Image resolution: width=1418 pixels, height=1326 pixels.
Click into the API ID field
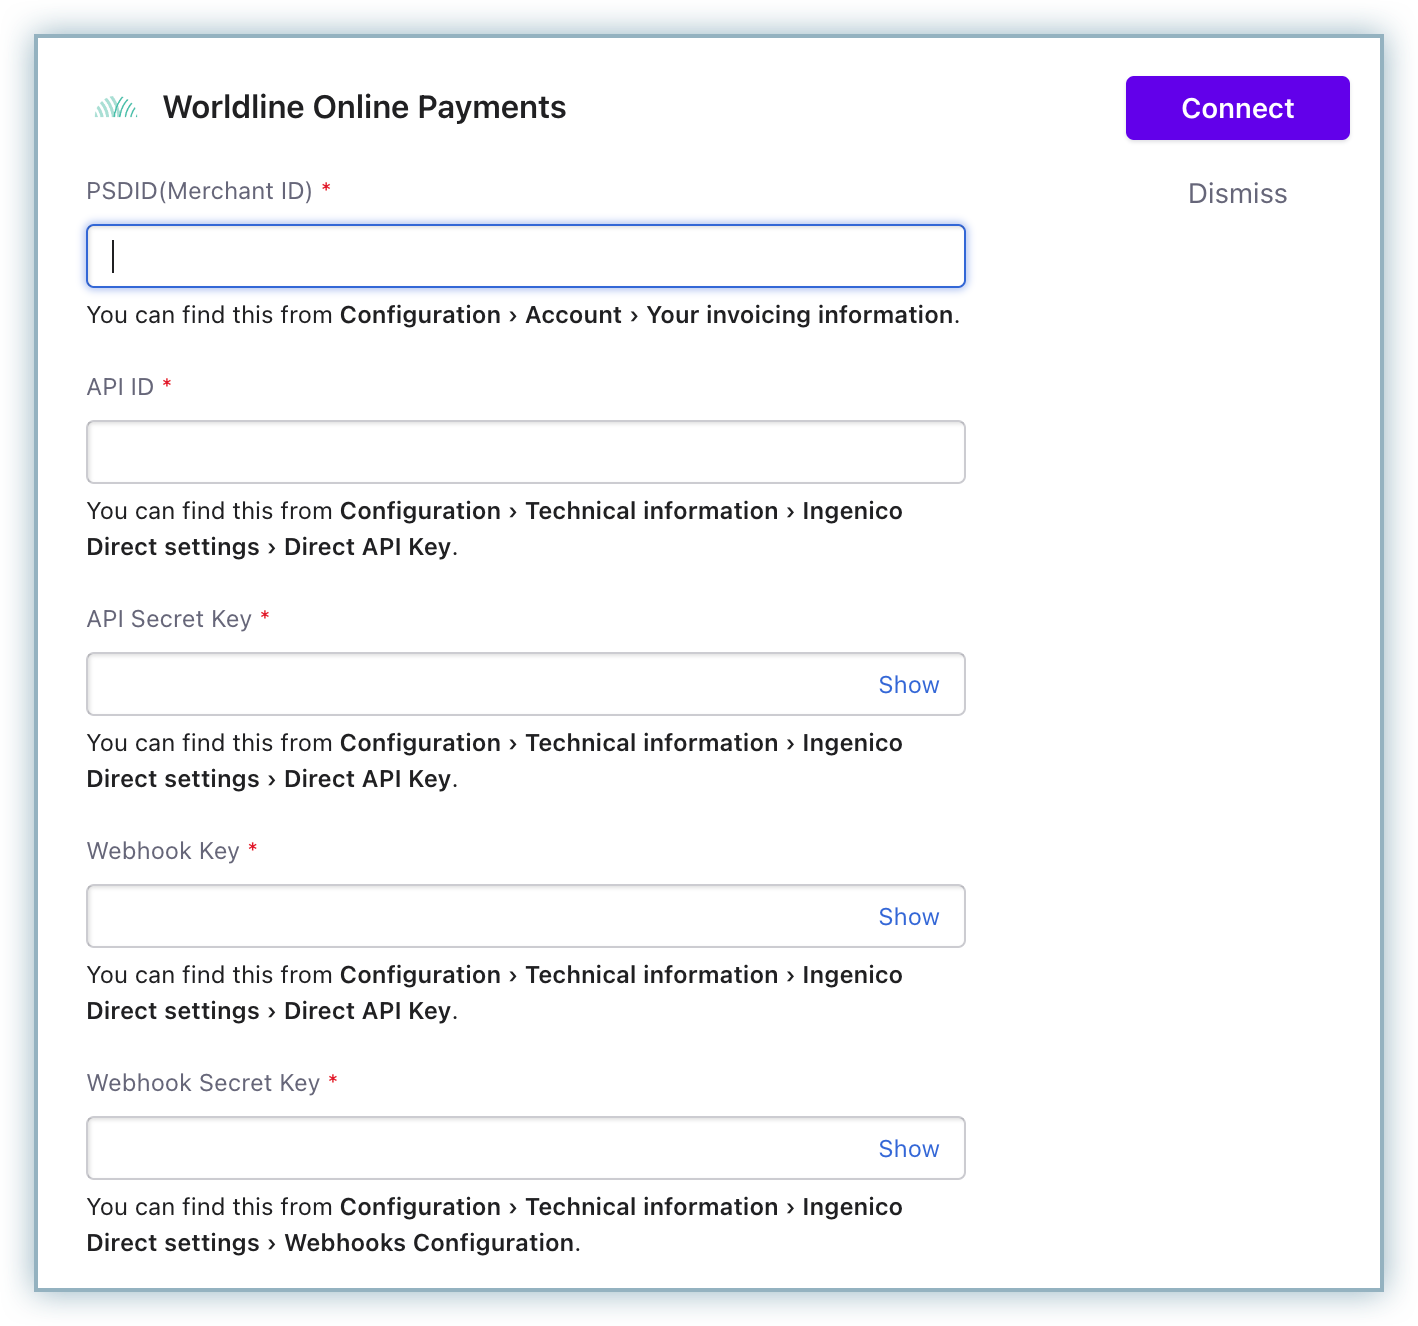tap(526, 452)
